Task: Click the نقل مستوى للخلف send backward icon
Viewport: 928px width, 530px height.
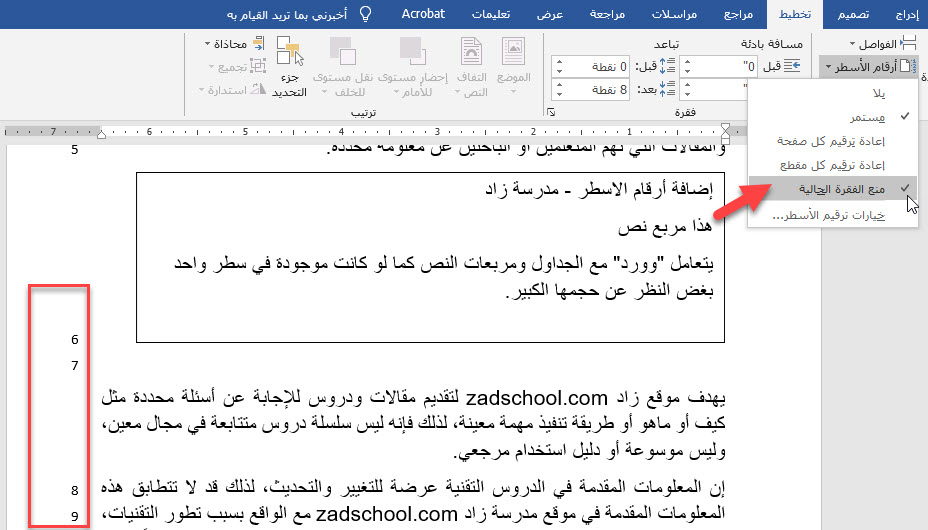Action: (343, 51)
